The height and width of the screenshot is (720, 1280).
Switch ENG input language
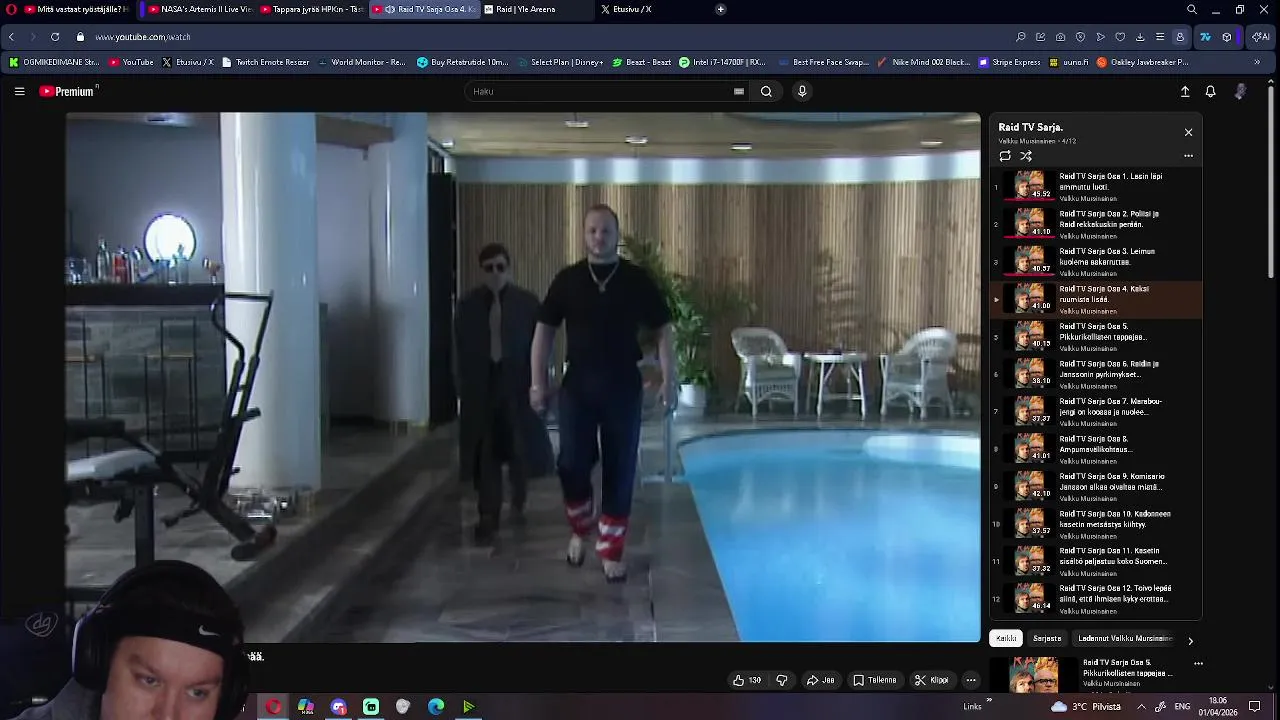[x=1182, y=706]
